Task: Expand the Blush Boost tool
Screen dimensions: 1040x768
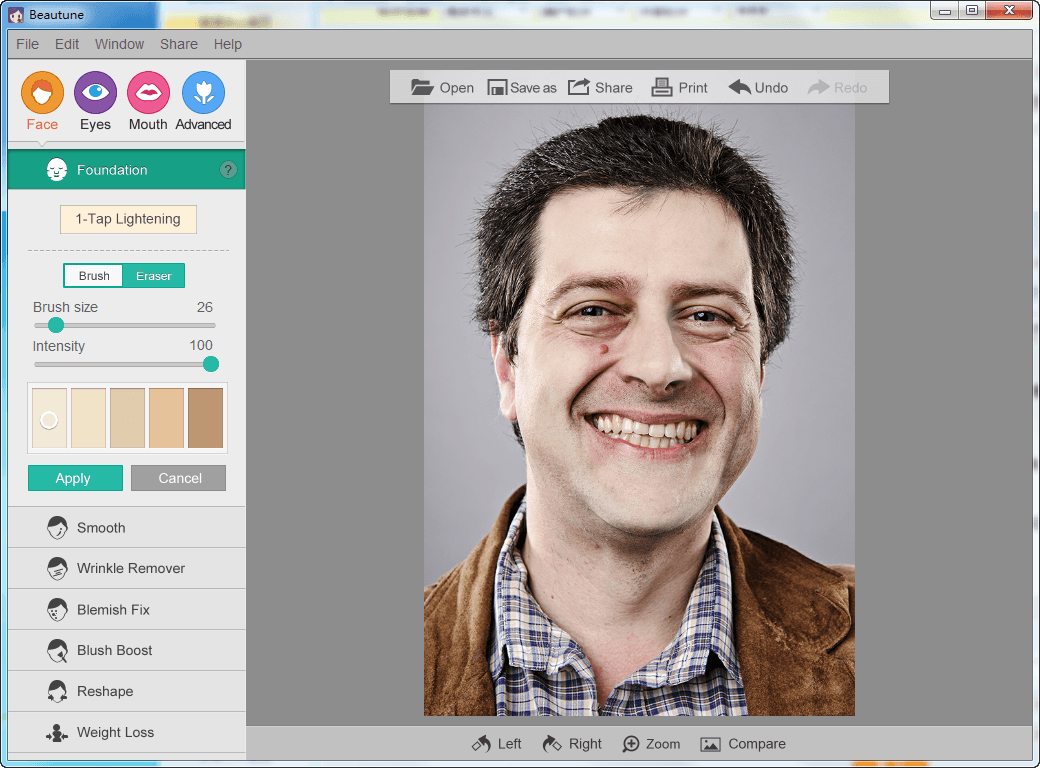Action: pos(127,651)
